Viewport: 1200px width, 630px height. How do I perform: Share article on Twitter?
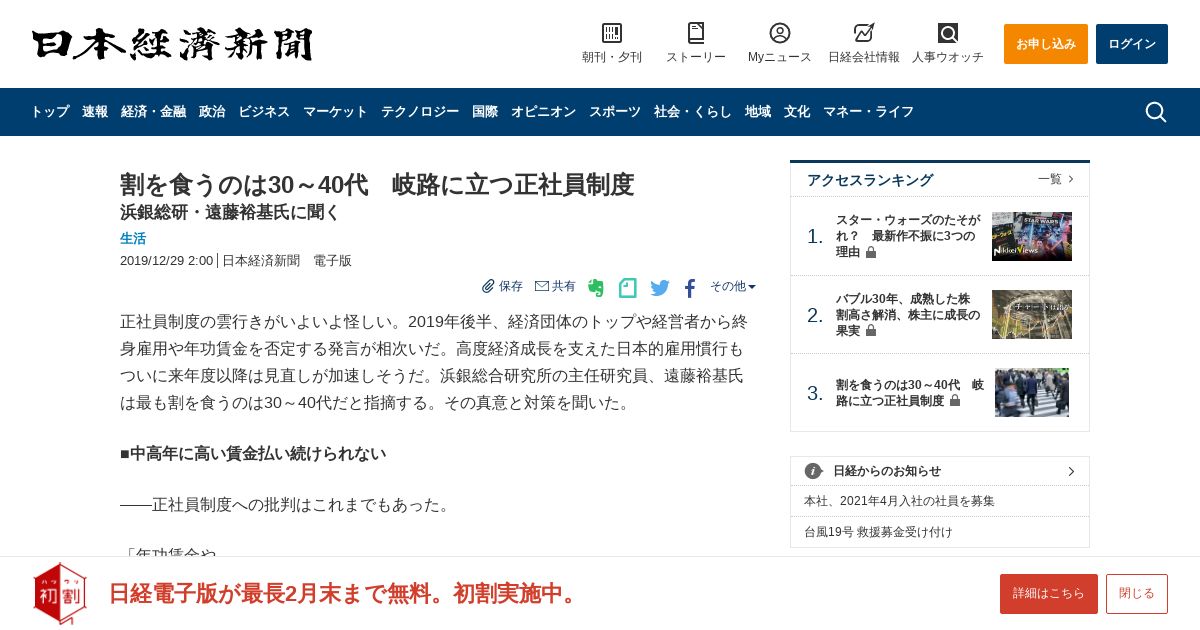[x=660, y=288]
